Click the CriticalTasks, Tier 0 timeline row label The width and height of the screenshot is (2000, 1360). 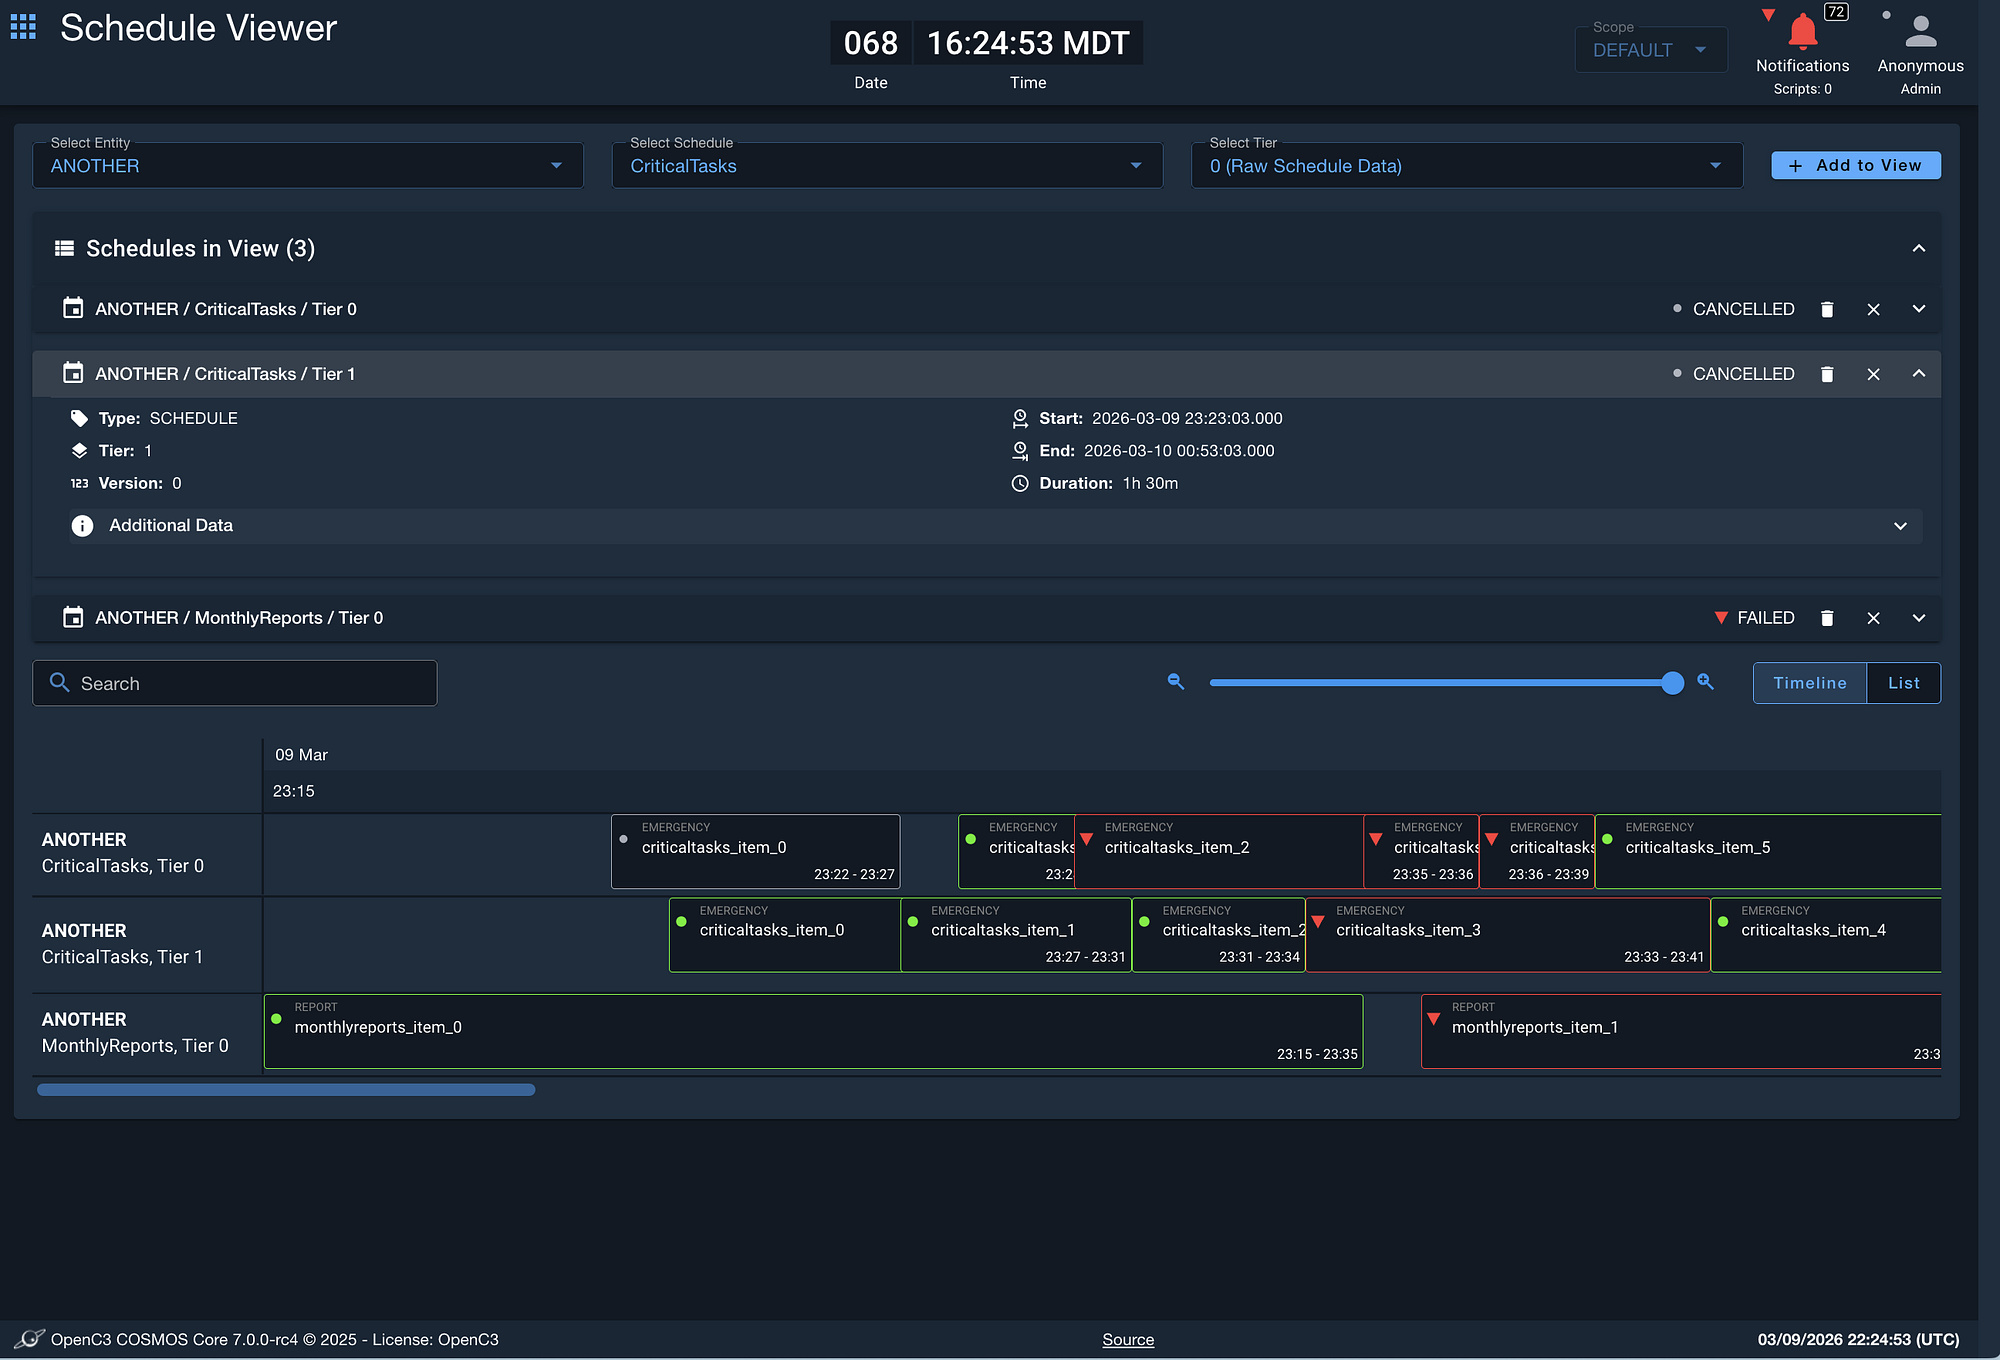click(x=123, y=853)
